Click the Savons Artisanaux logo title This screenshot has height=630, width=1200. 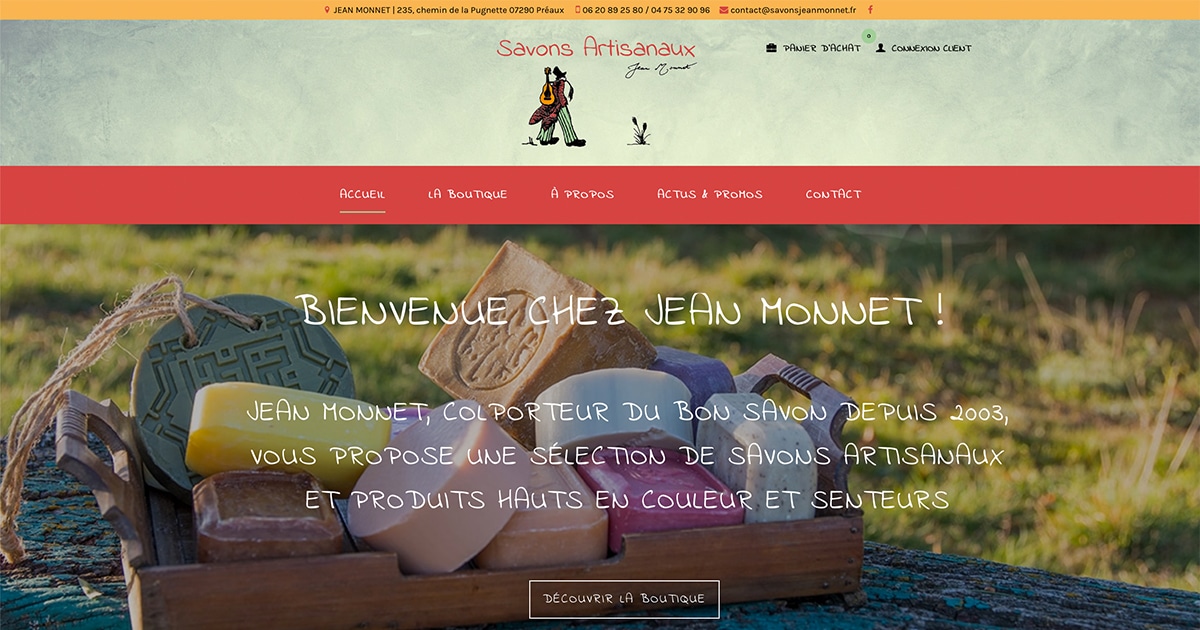pyautogui.click(x=596, y=48)
